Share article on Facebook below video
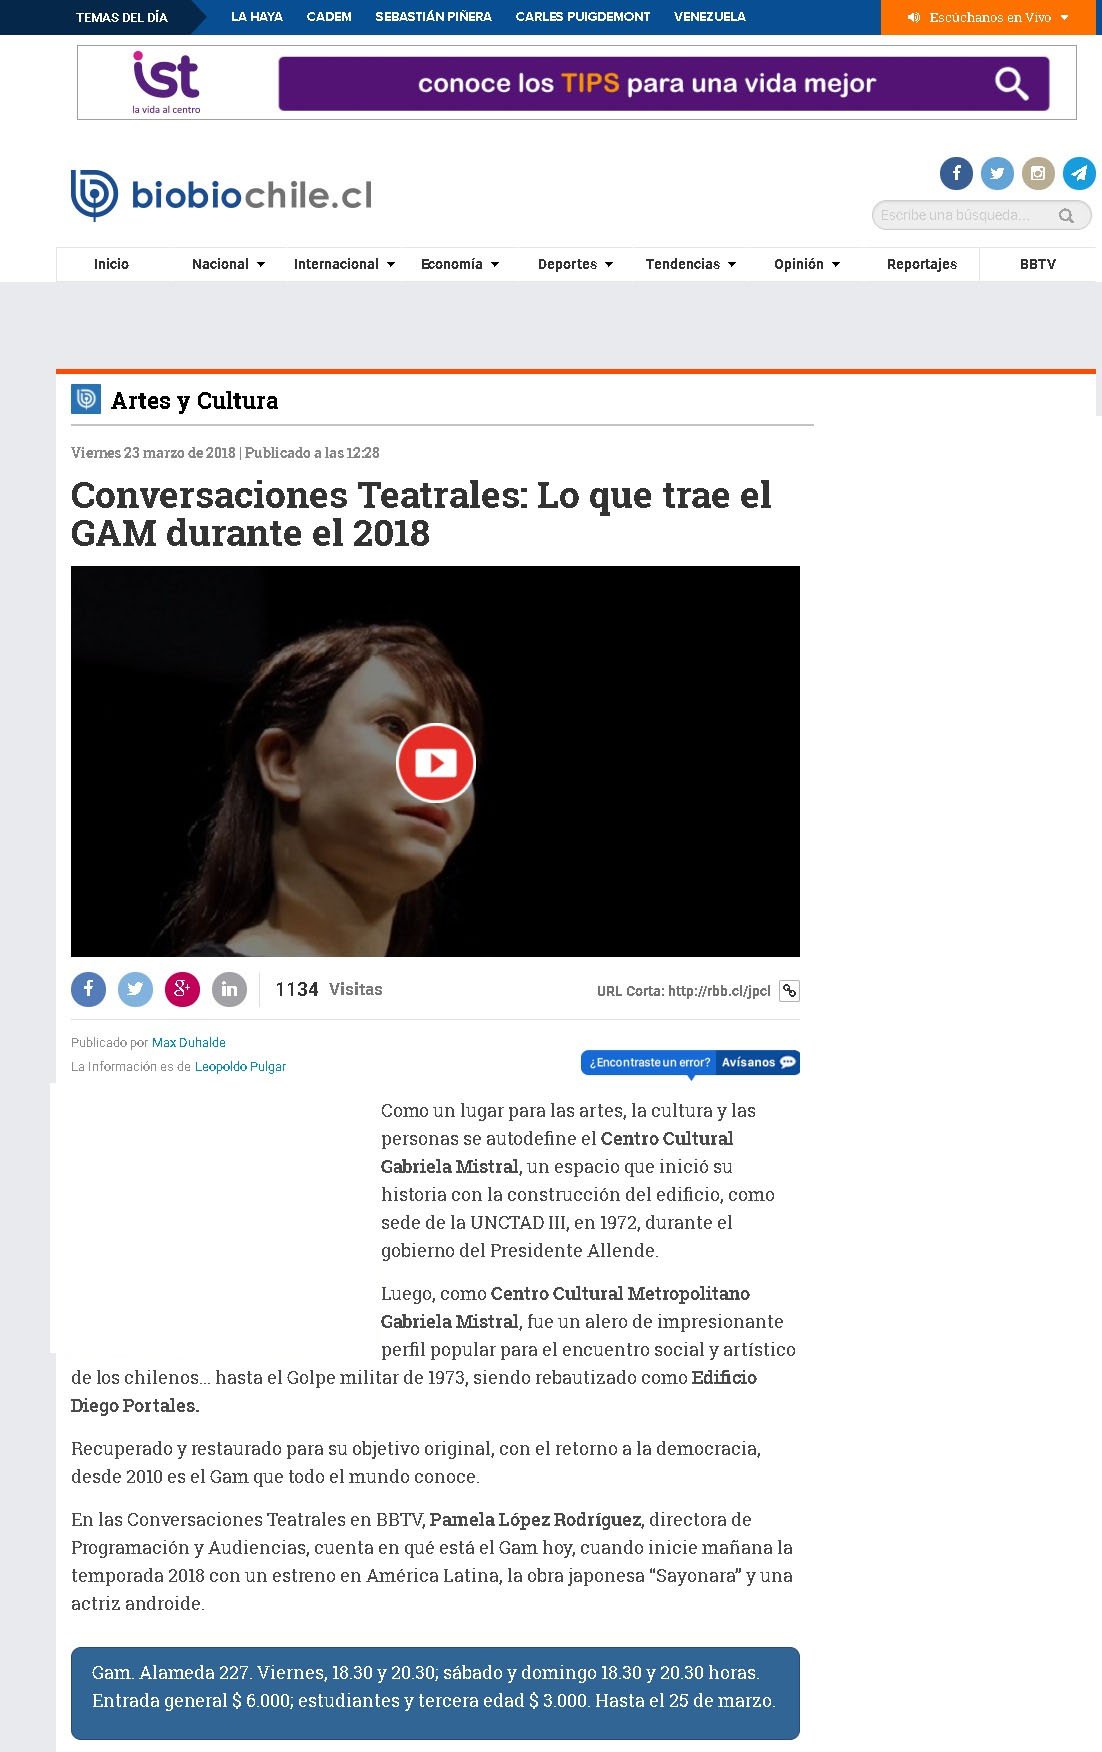Screen dimensions: 1102x1752 pos(88,989)
